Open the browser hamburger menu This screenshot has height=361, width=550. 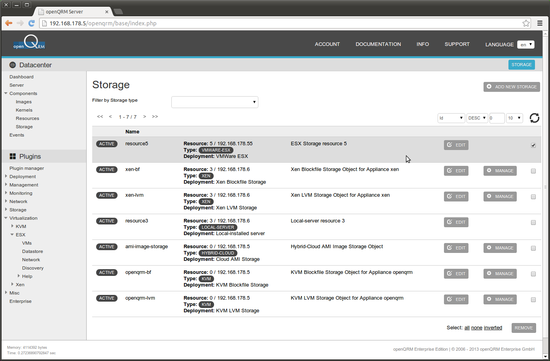point(540,24)
